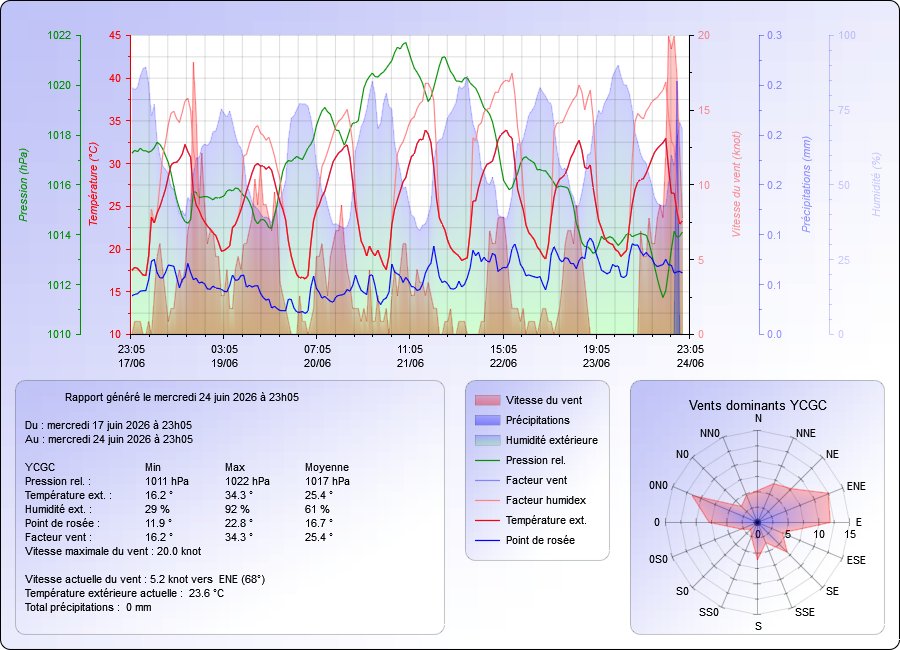Click the 'Moyenne' column header
Viewport: 900px width, 650px height.
[327, 467]
